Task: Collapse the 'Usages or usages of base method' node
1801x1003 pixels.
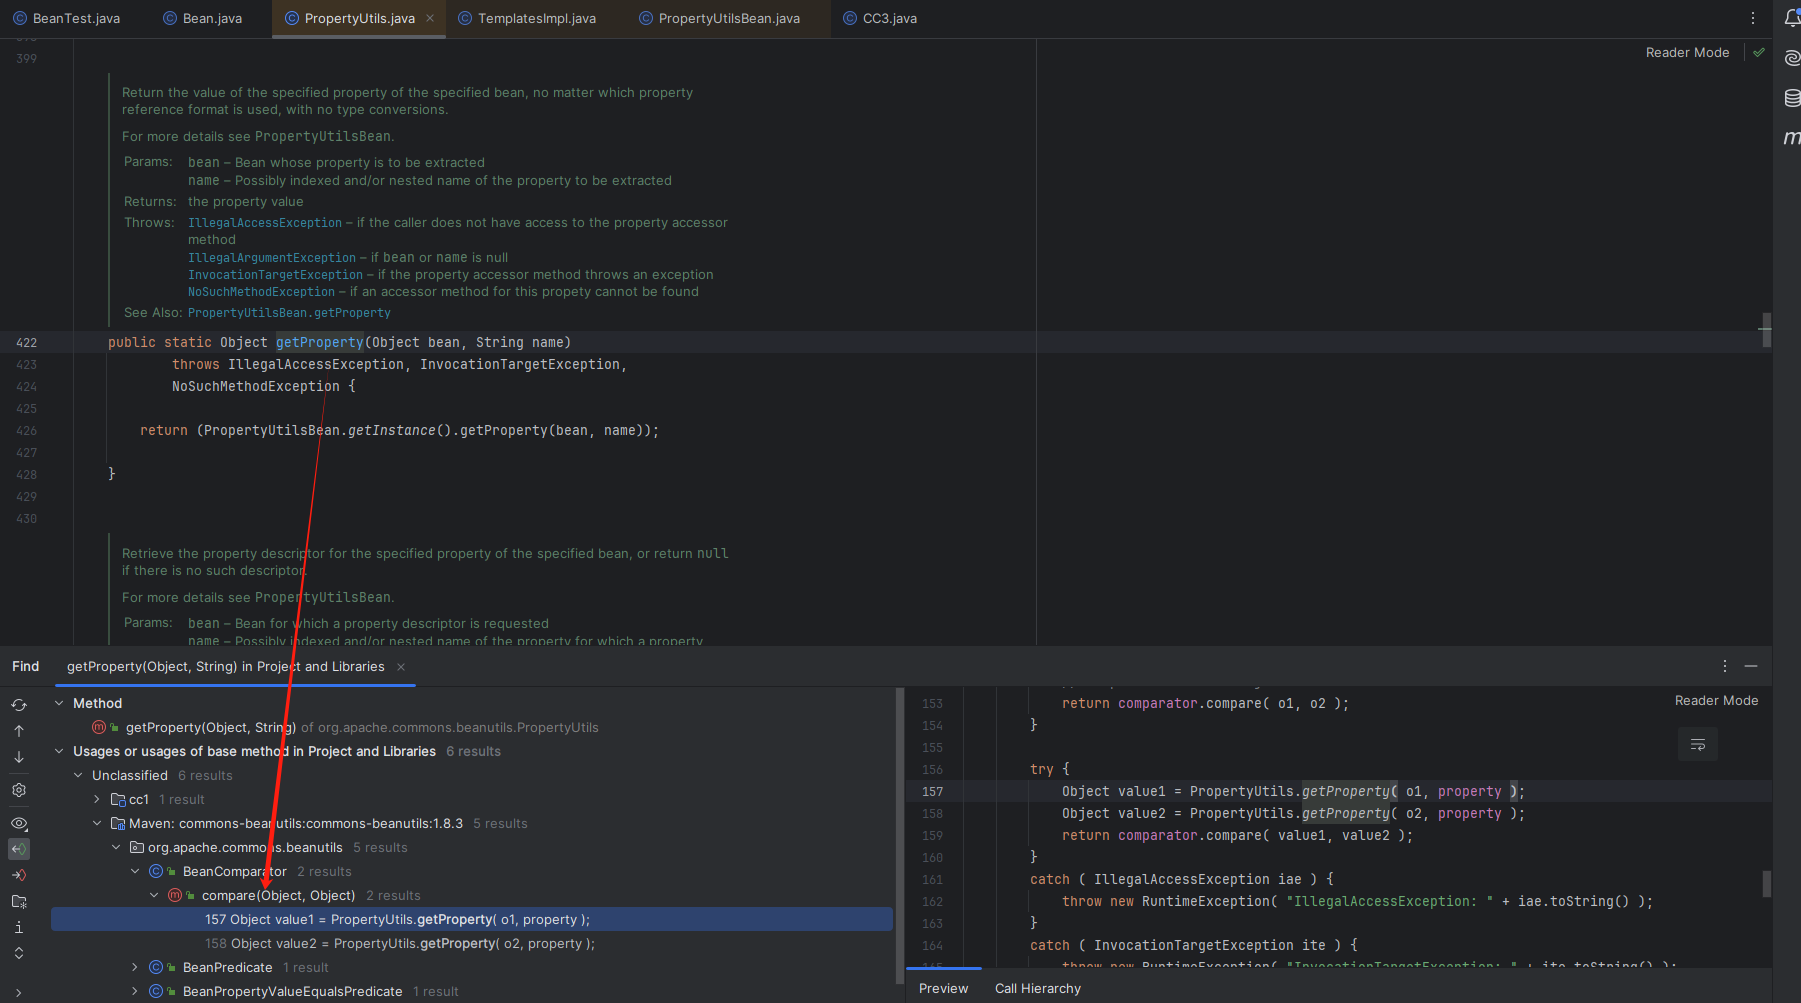Action: pyautogui.click(x=59, y=752)
